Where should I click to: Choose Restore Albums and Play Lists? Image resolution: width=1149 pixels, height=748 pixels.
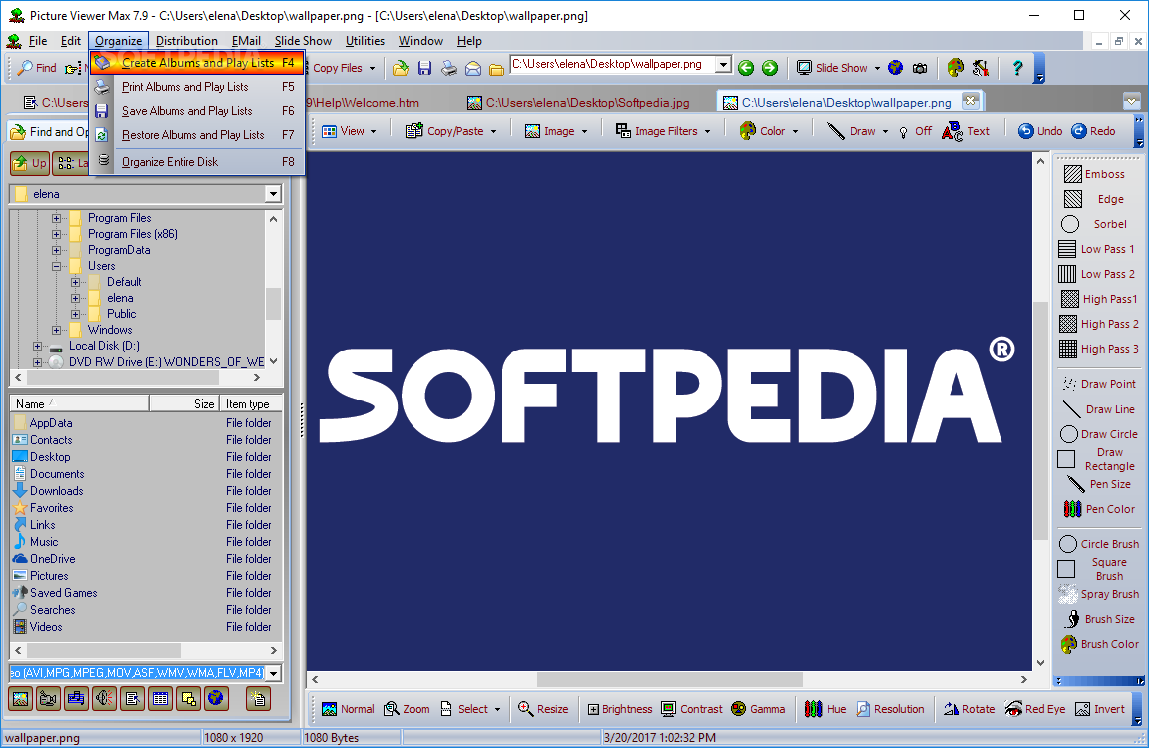[x=197, y=136]
